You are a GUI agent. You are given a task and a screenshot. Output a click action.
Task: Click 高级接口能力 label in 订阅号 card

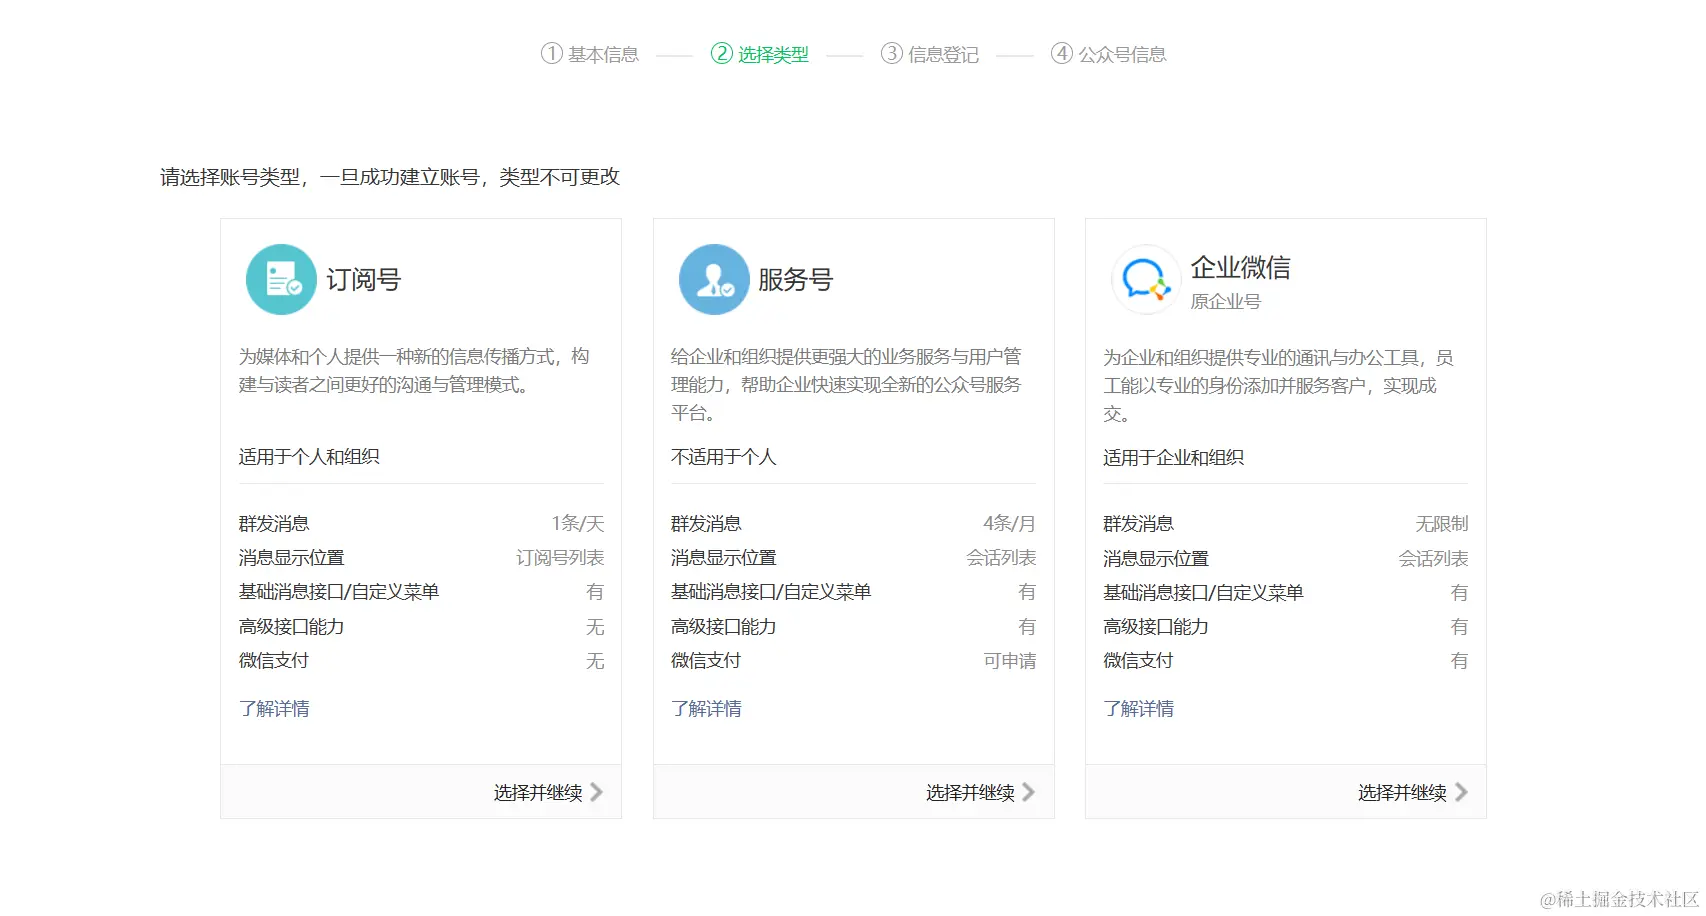pos(291,627)
